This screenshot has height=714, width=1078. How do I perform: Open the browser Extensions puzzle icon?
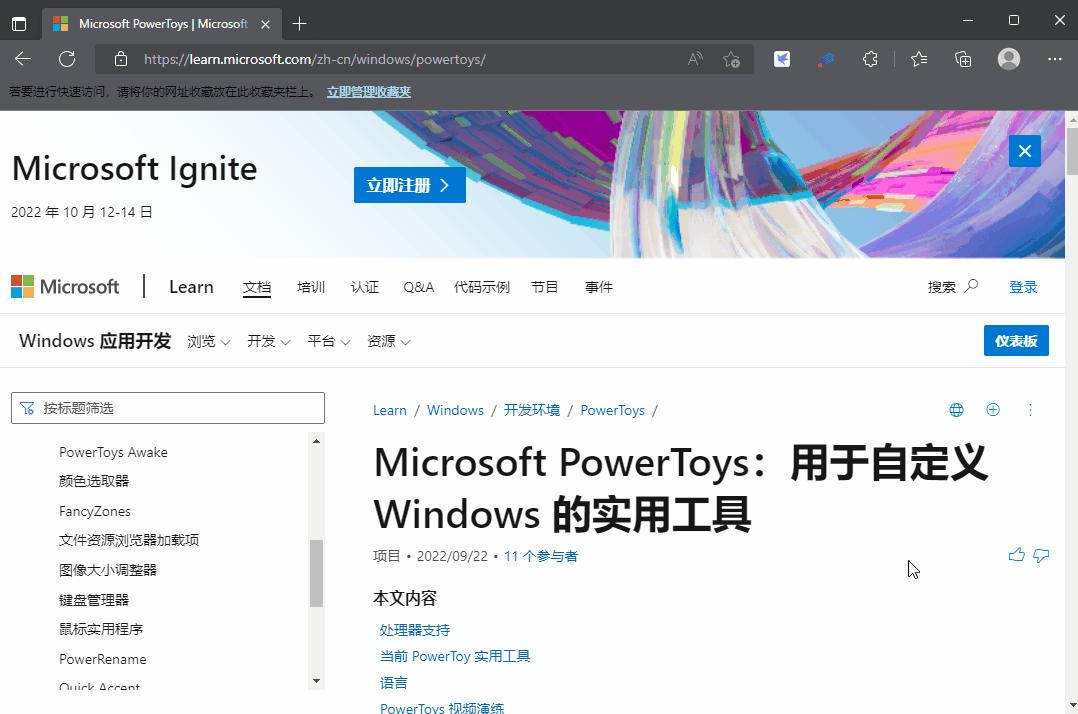pos(870,59)
